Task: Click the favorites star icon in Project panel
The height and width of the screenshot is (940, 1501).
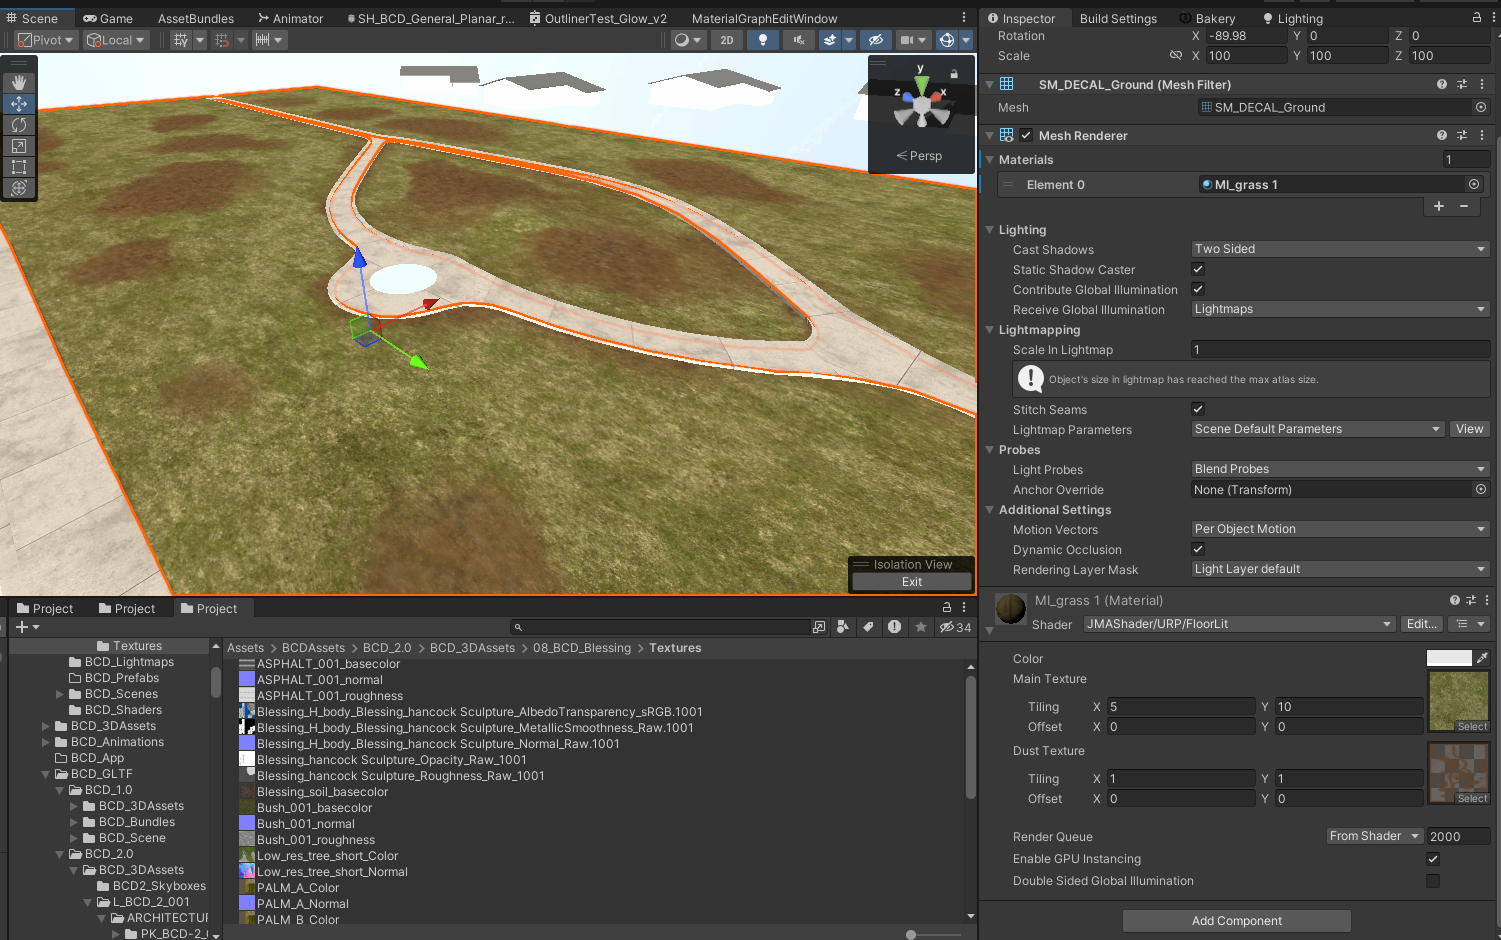Action: [x=920, y=627]
